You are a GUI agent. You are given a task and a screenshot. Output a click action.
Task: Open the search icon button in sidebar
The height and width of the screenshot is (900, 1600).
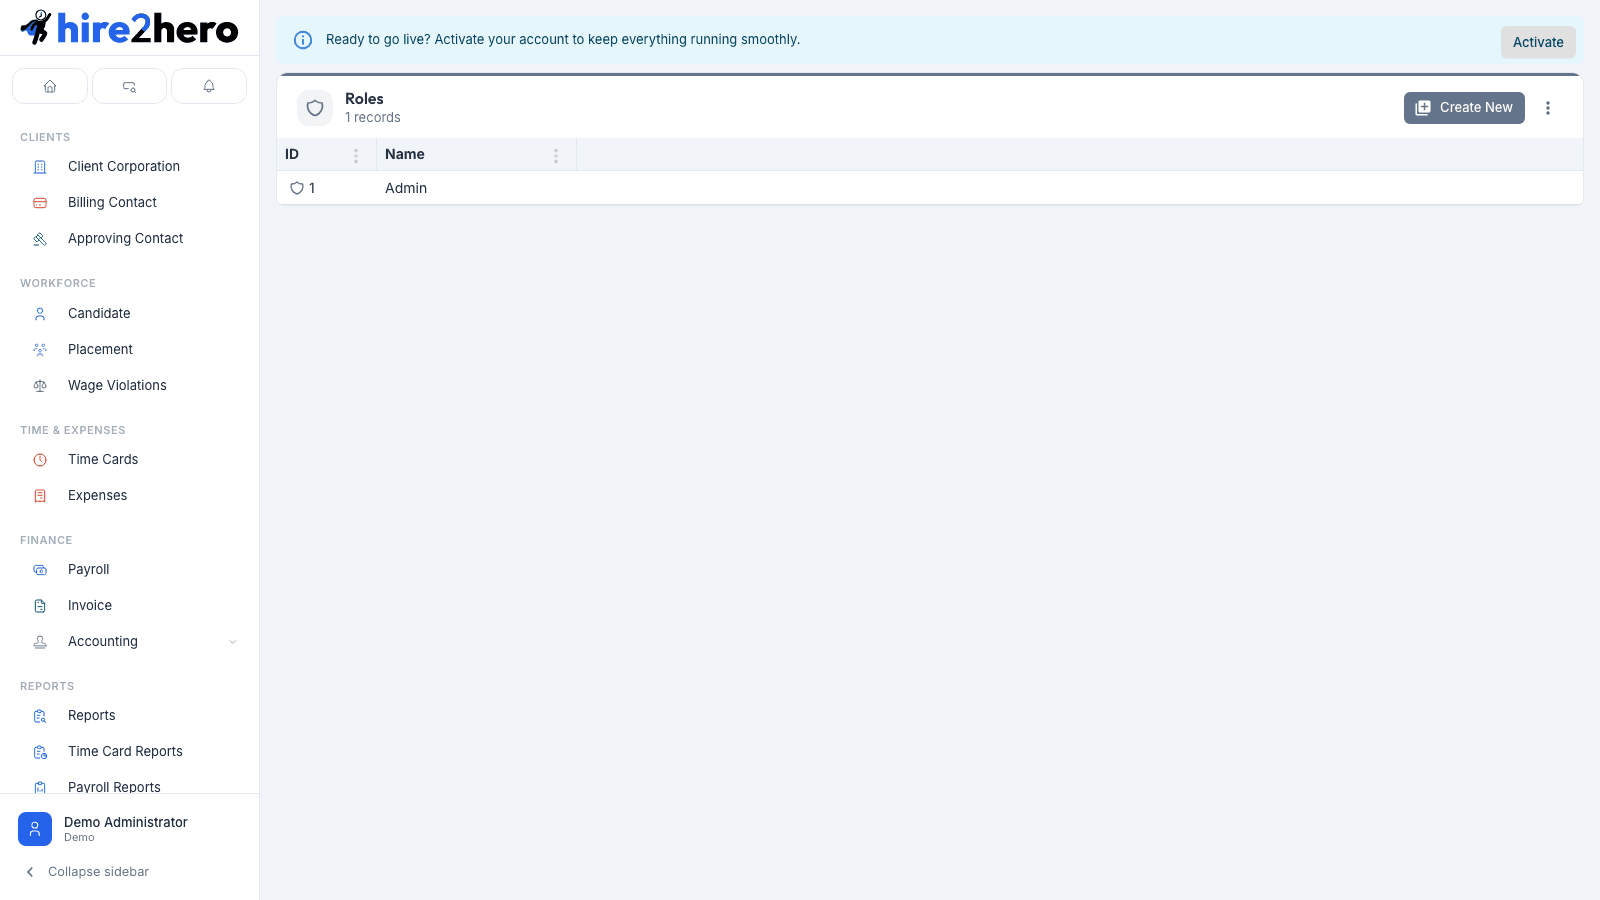pyautogui.click(x=129, y=86)
